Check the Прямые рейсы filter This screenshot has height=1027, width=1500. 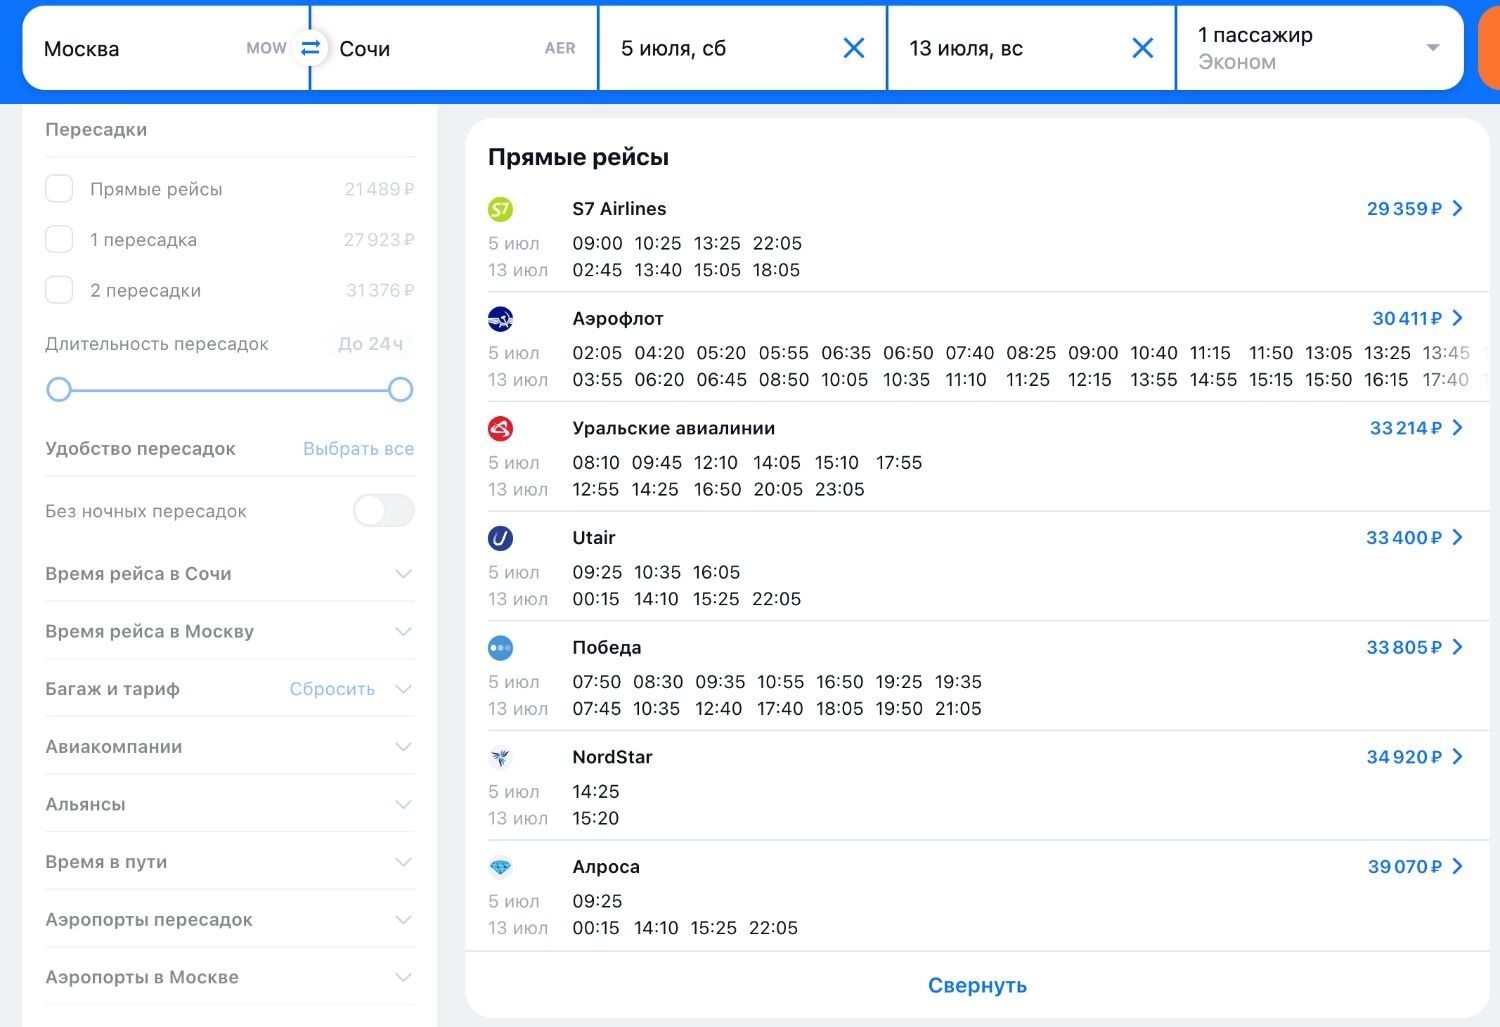59,188
